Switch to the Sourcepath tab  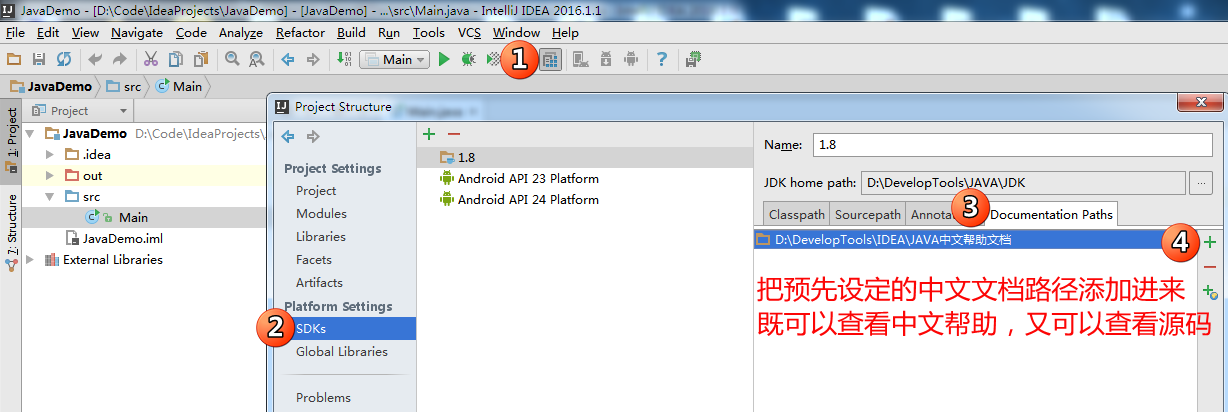tap(868, 214)
